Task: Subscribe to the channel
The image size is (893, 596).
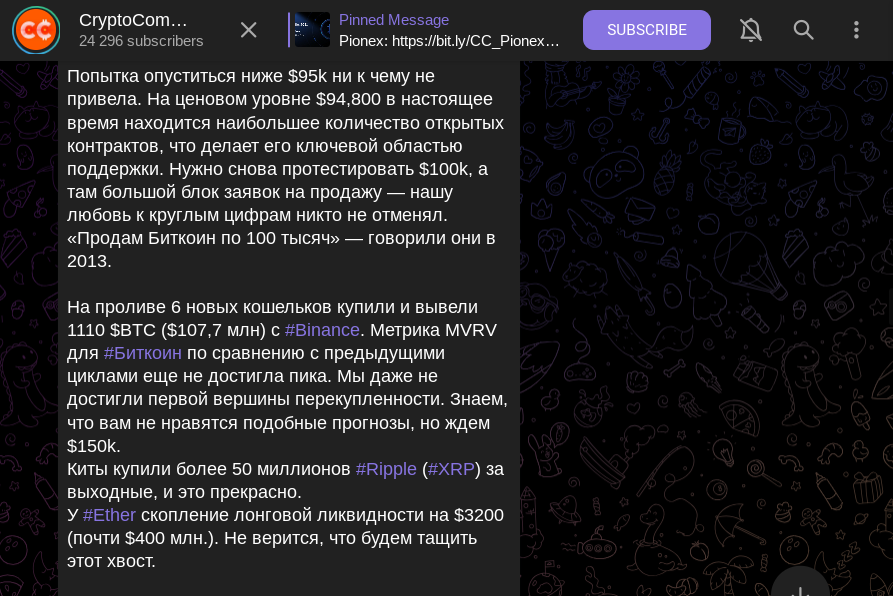Action: coord(647,30)
